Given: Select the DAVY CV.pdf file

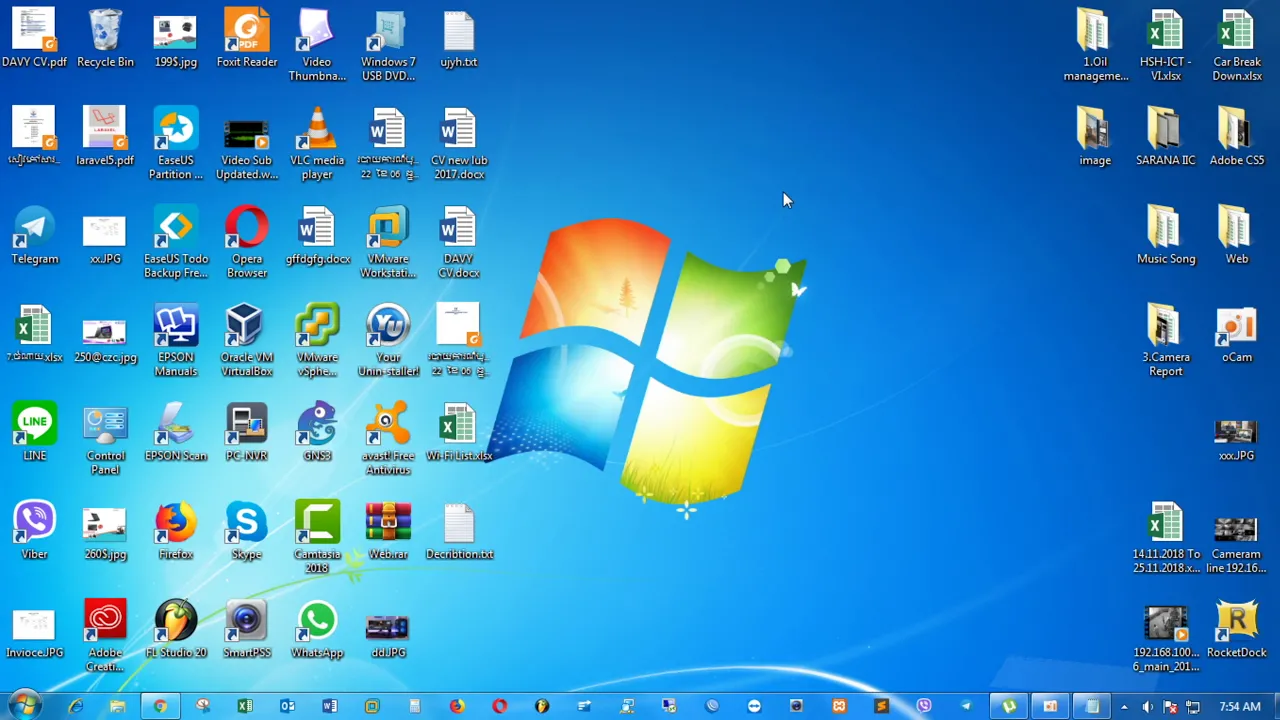Looking at the screenshot, I should click(x=35, y=38).
